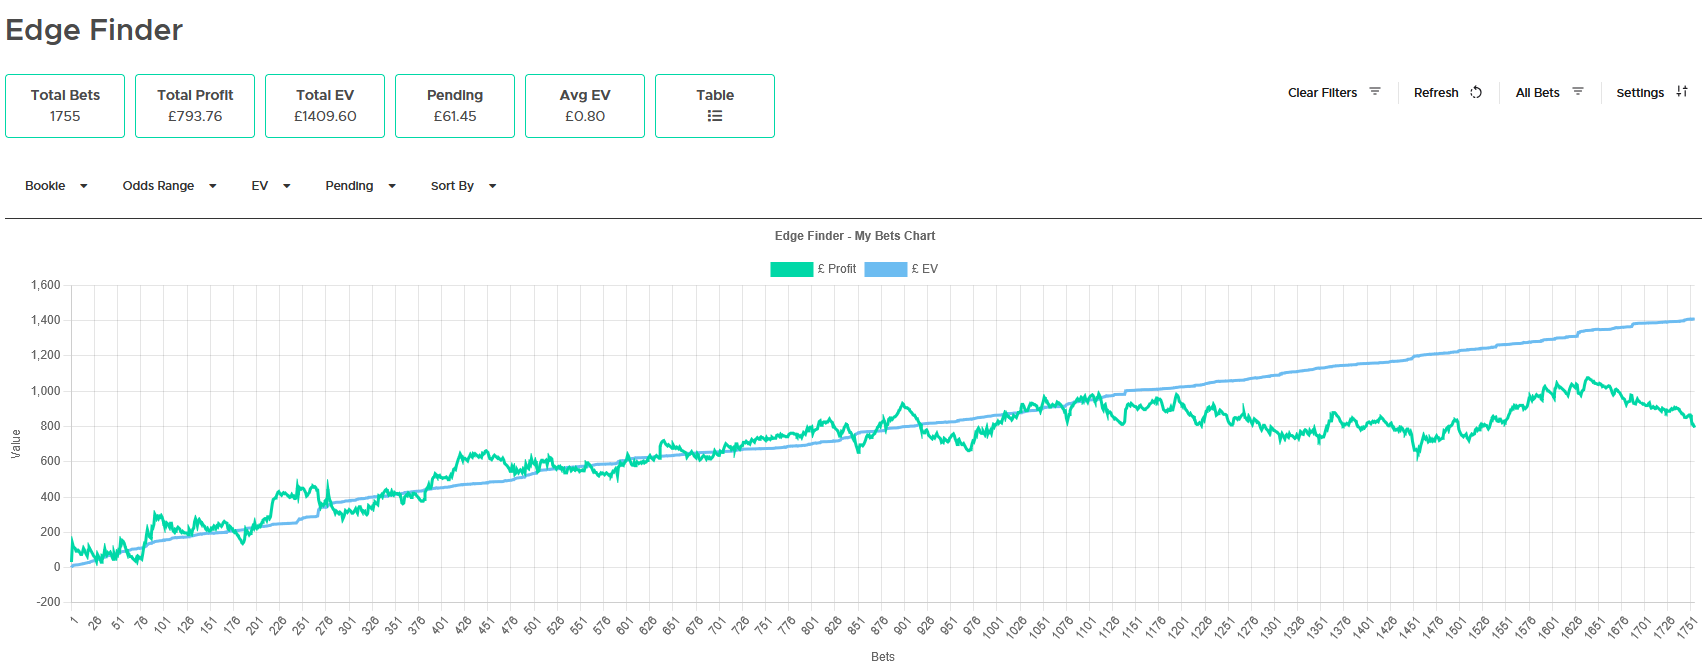Click the Avg EV summary card
This screenshot has height=671, width=1702.
coord(585,106)
